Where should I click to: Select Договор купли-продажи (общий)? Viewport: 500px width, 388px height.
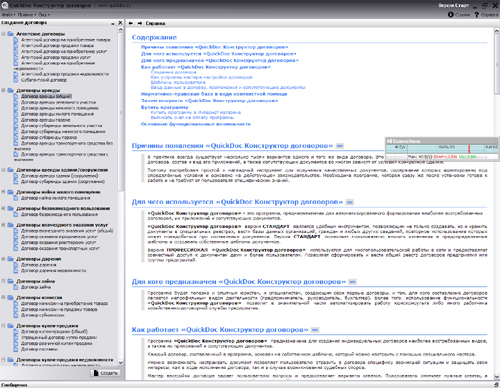[54, 332]
